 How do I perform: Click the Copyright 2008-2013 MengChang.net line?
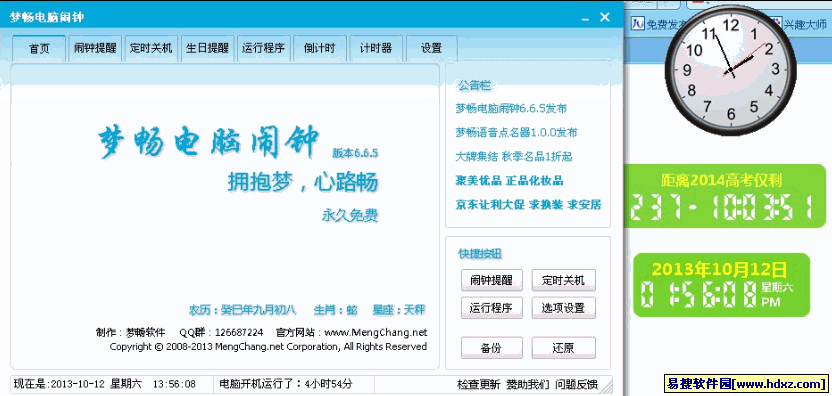point(268,347)
